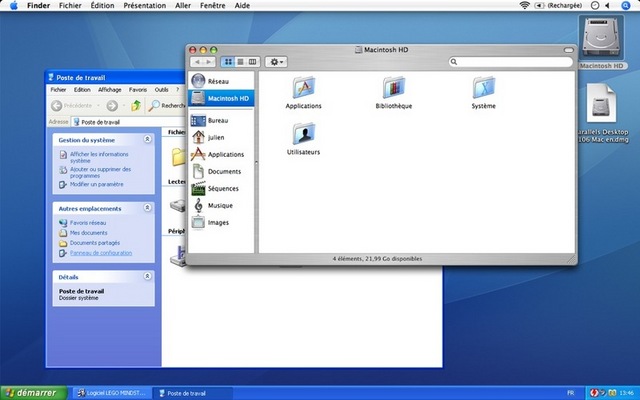Click the volume icon in the menu bar
This screenshot has width=640, height=400.
(x=607, y=5)
